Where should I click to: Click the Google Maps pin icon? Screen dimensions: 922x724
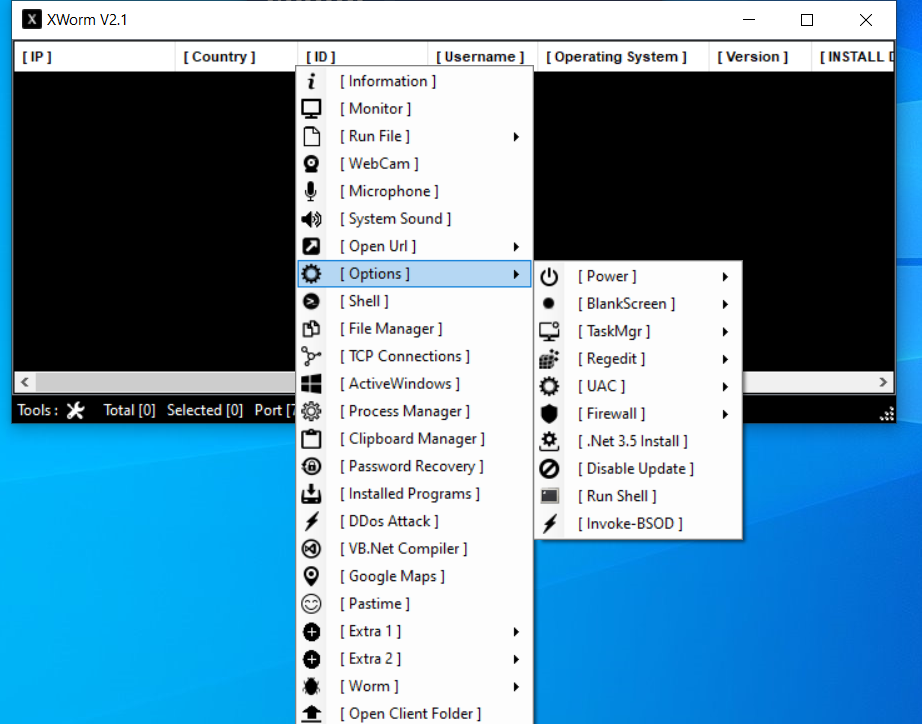311,576
